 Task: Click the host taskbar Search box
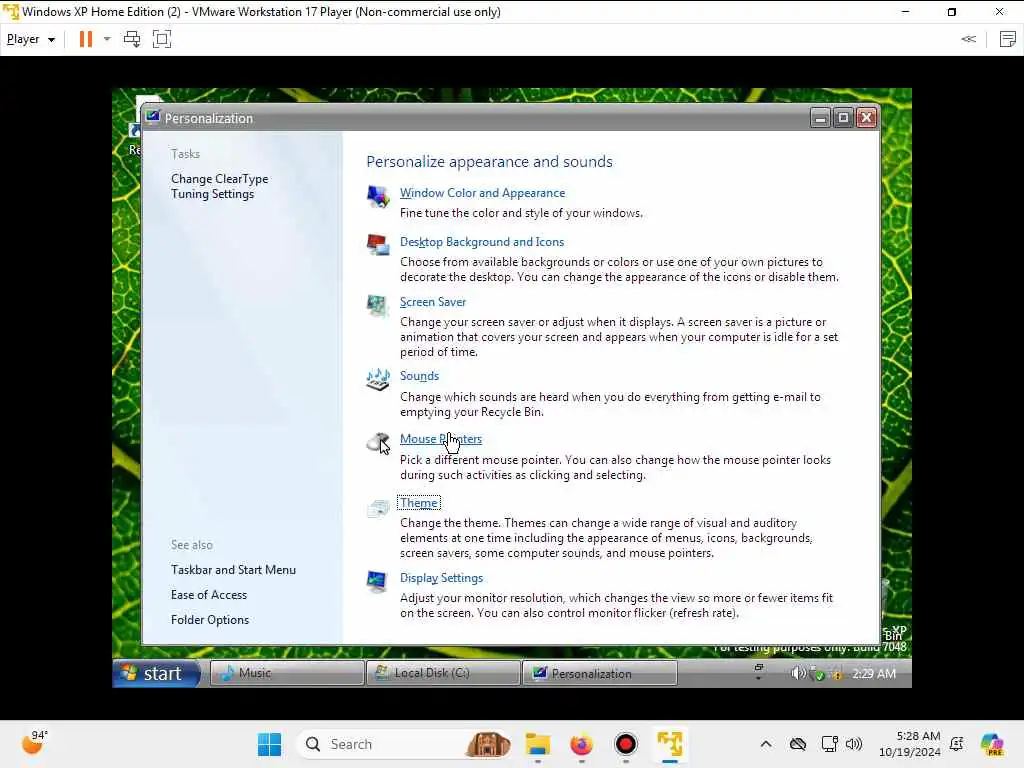pyautogui.click(x=403, y=744)
